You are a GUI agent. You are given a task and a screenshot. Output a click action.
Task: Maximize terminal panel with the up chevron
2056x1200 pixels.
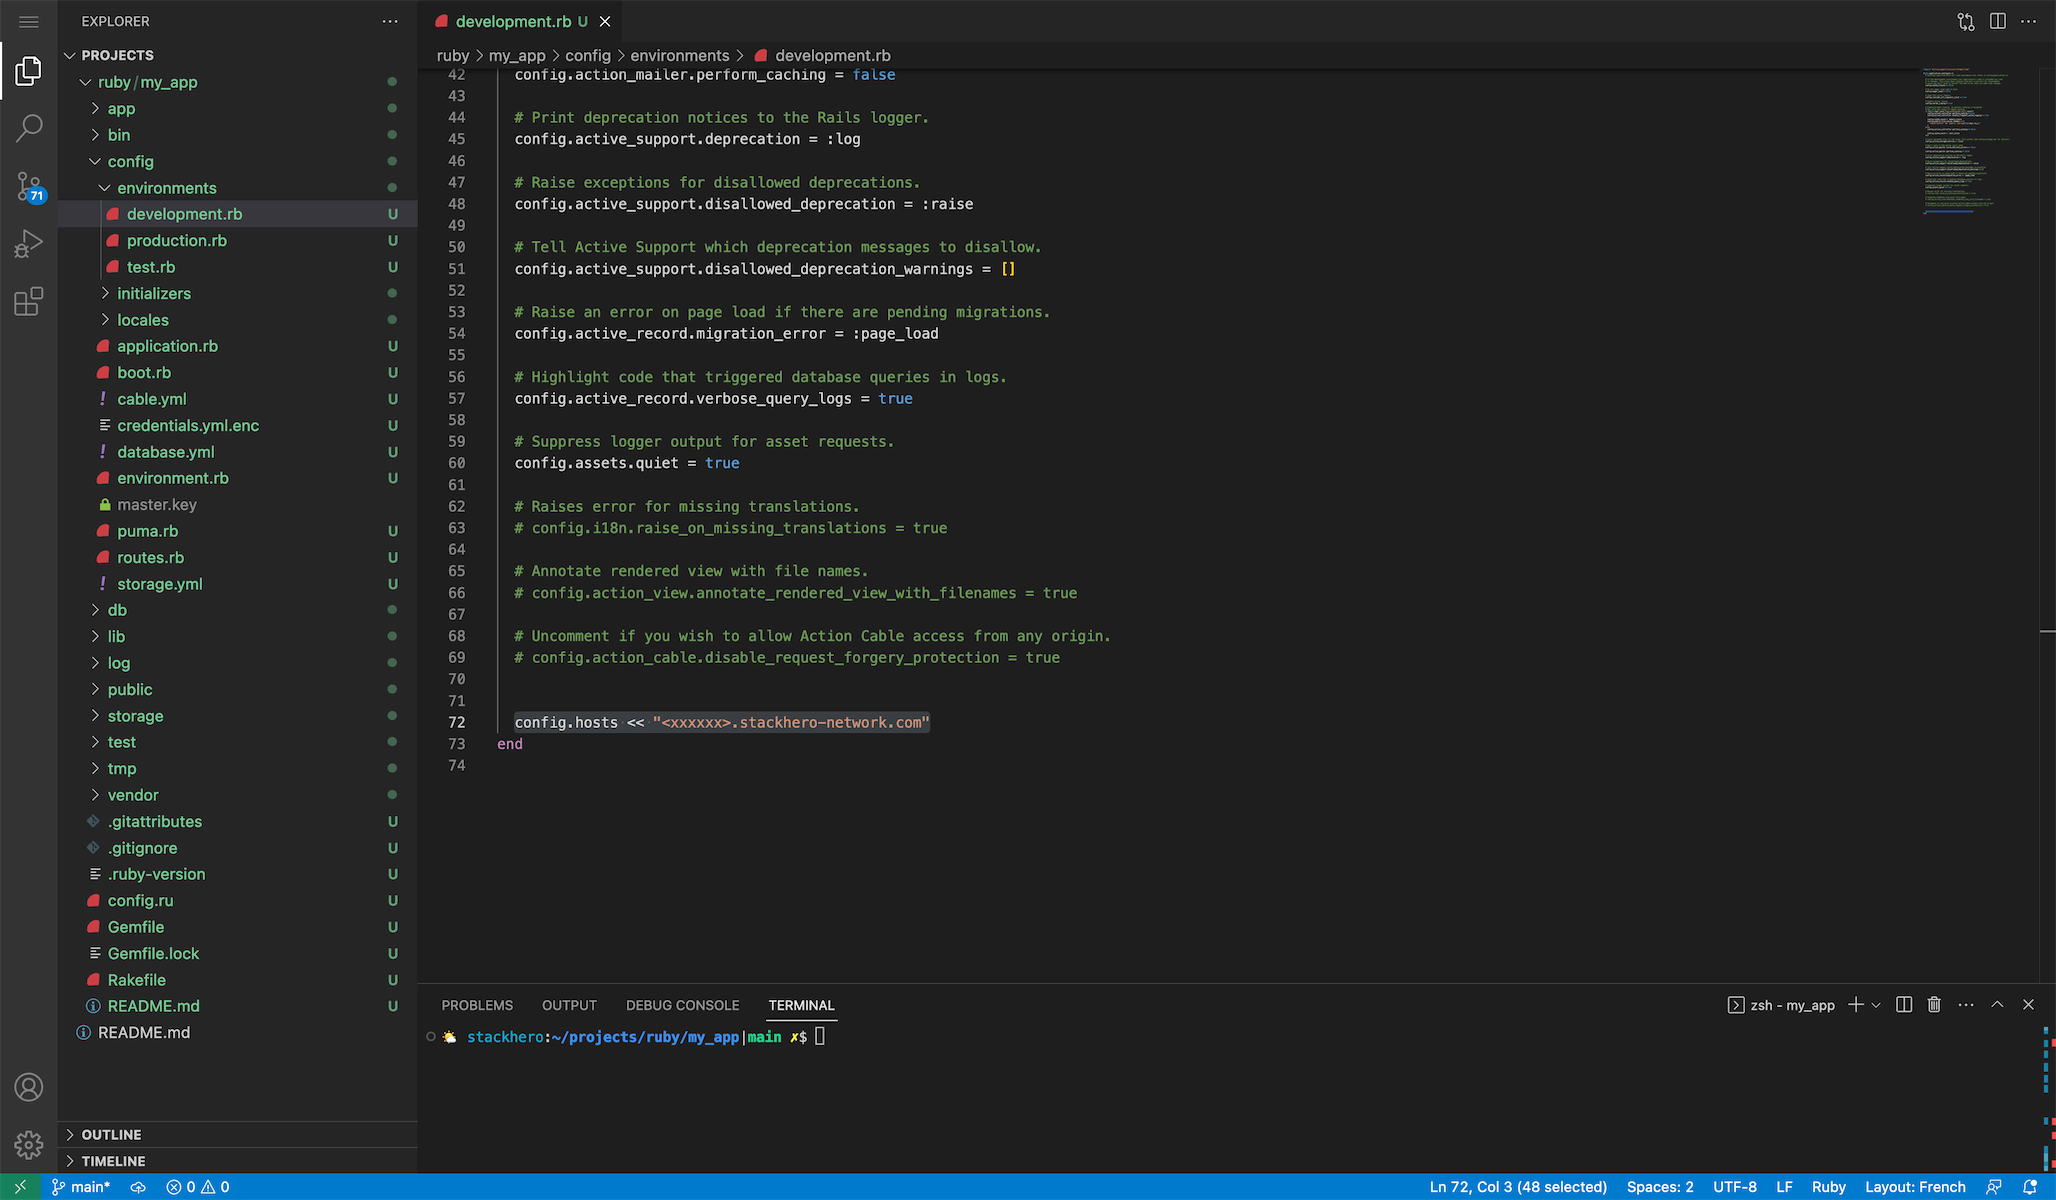[x=1997, y=1005]
